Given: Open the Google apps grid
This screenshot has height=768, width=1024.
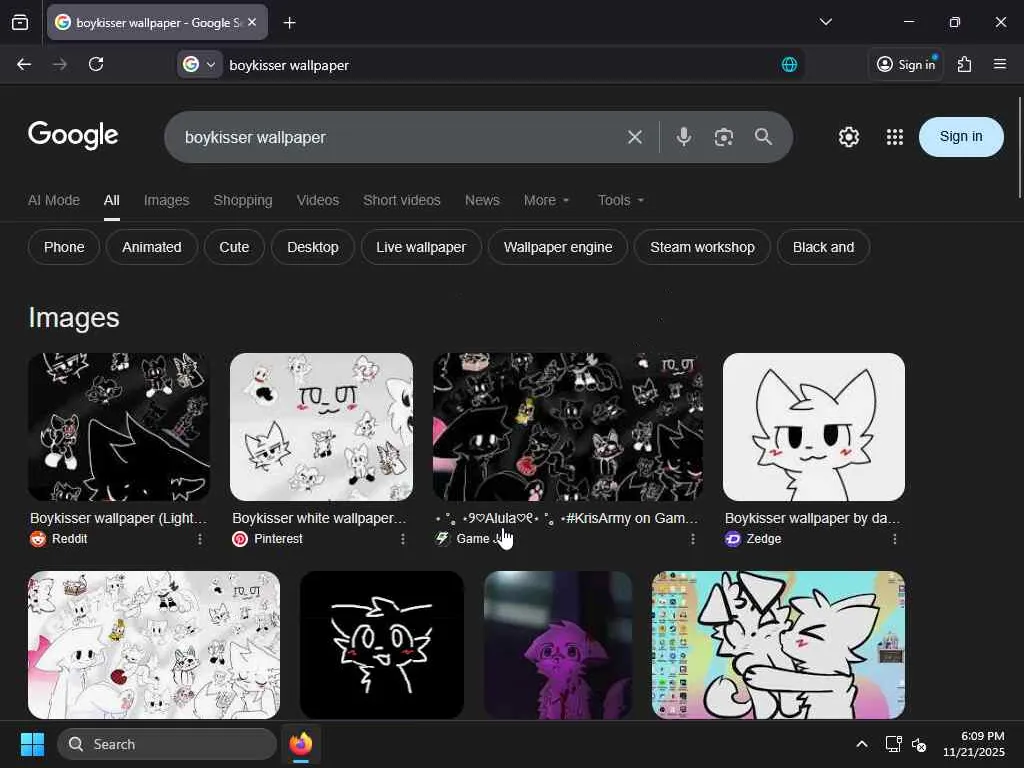Looking at the screenshot, I should 895,137.
